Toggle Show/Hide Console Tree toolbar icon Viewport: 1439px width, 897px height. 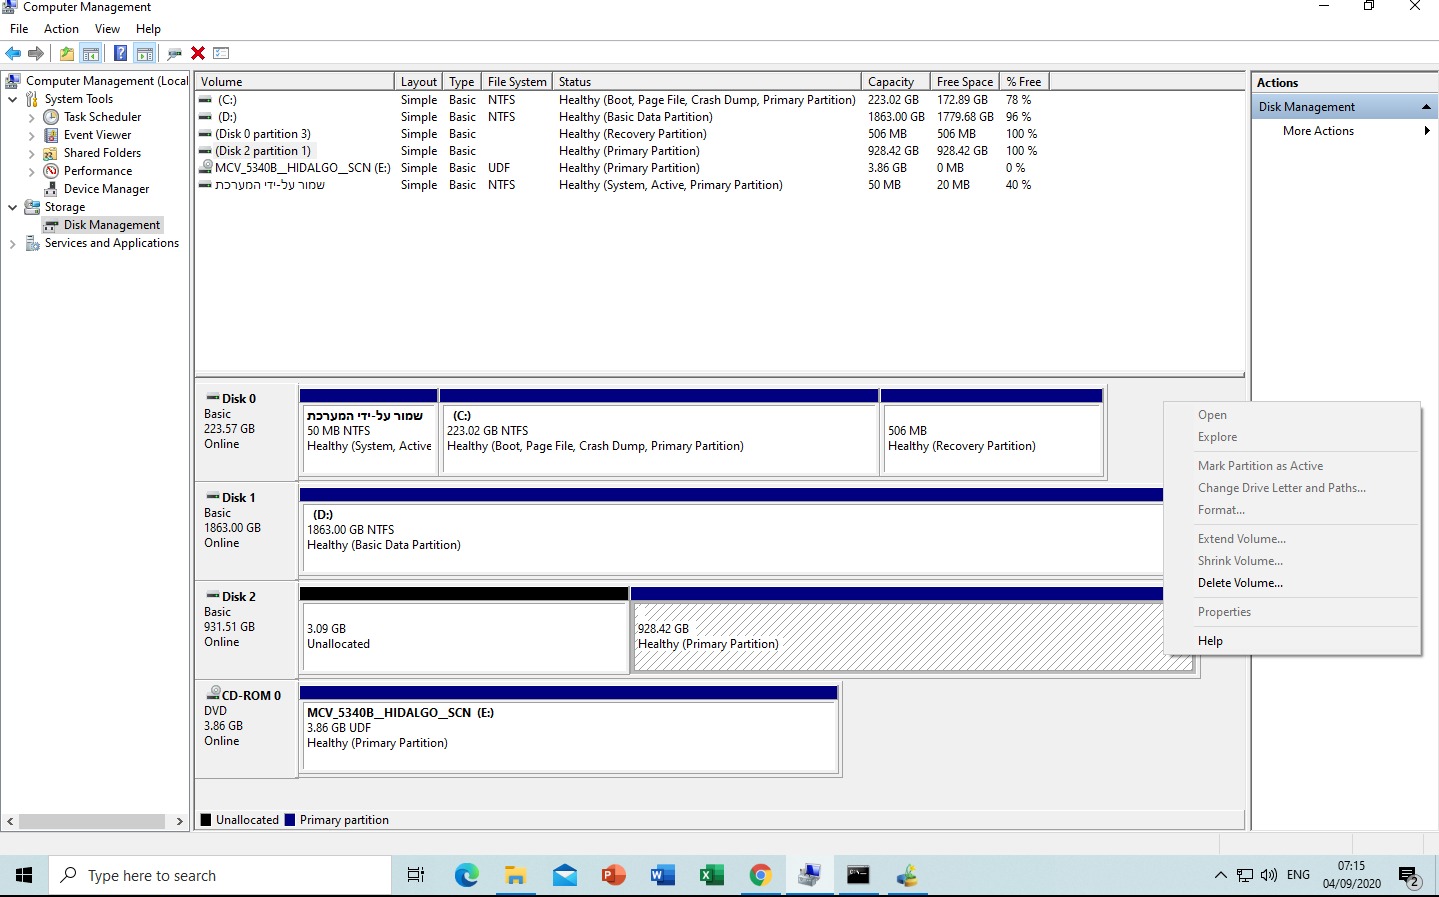pos(91,53)
